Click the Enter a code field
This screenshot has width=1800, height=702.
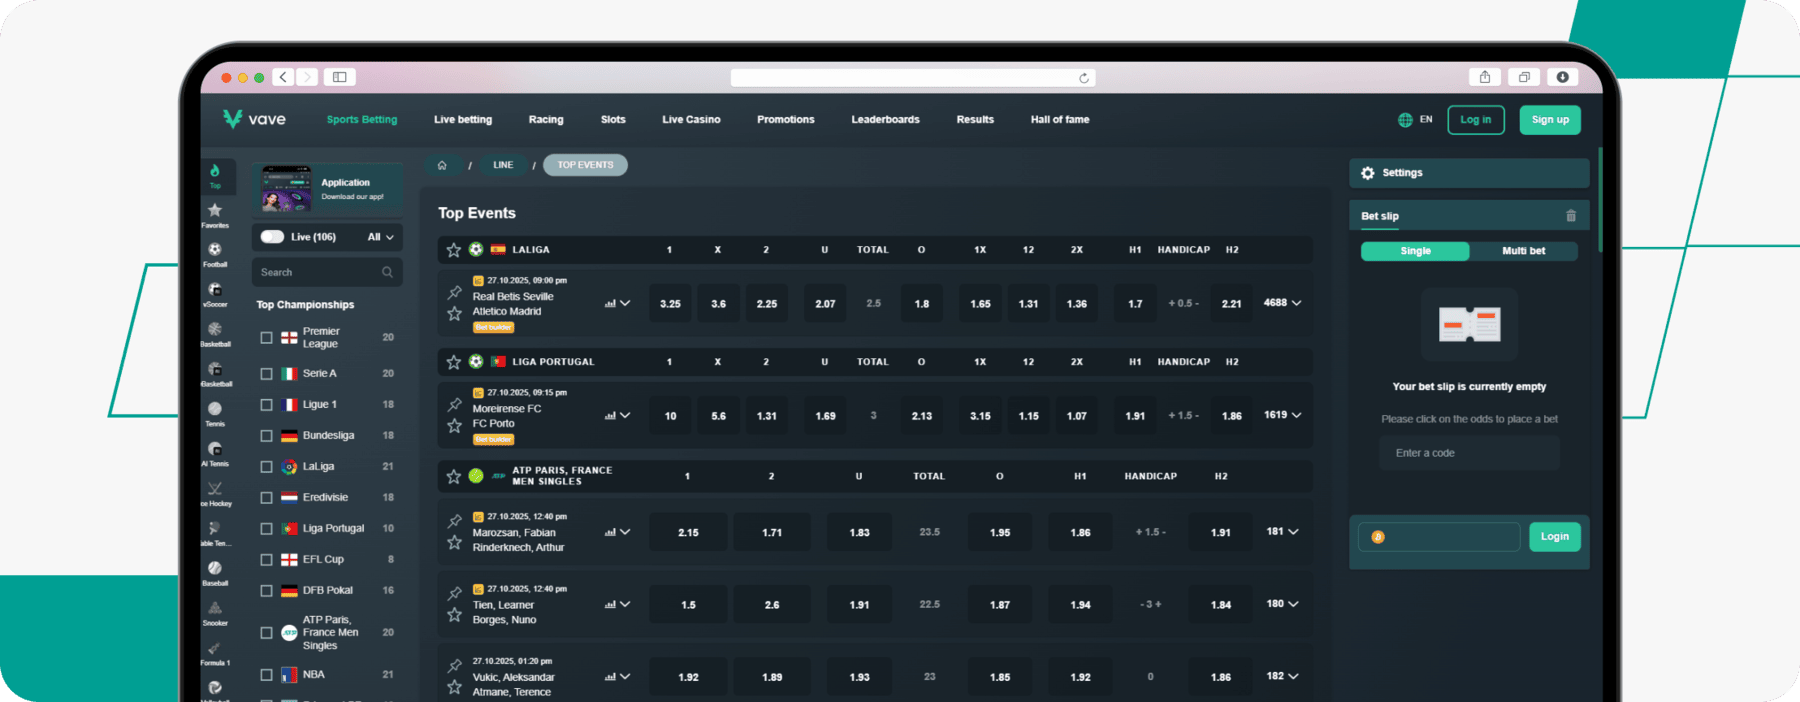[1469, 453]
